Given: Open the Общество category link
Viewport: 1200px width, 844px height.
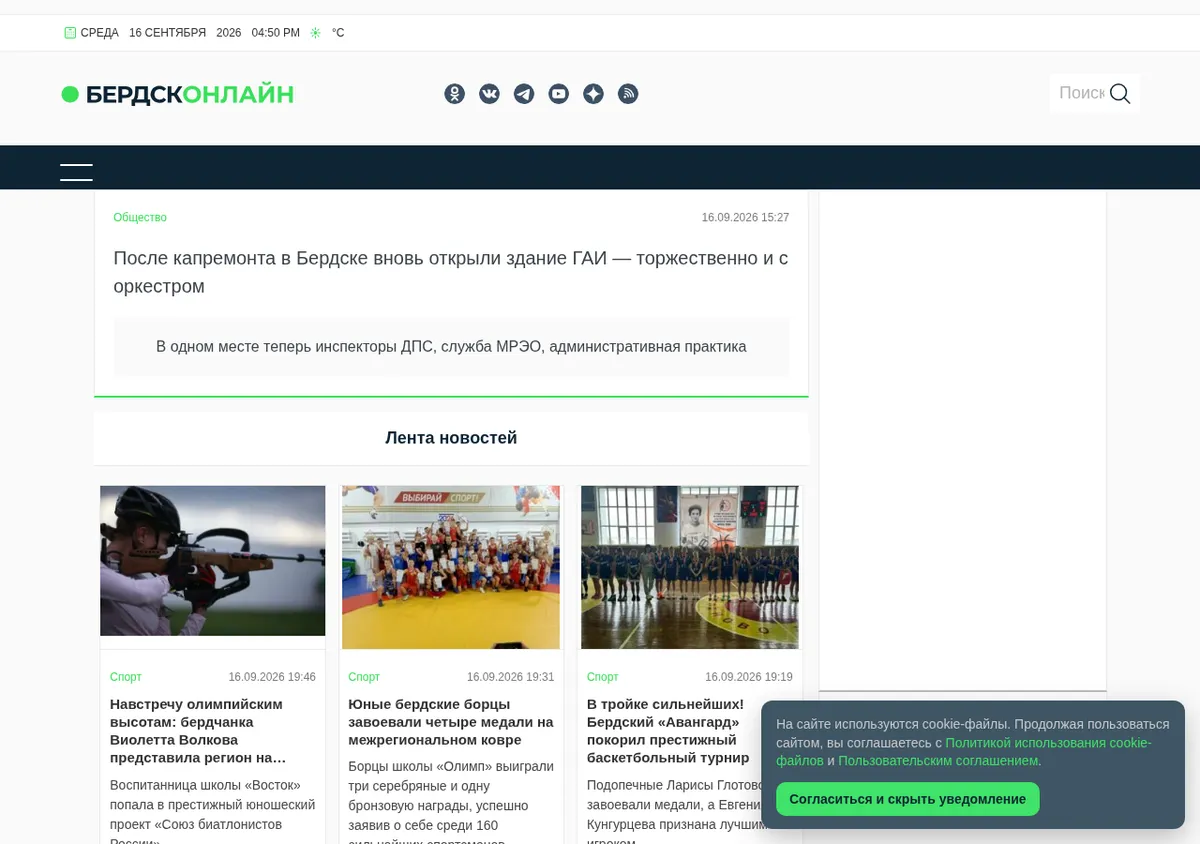Looking at the screenshot, I should (140, 217).
